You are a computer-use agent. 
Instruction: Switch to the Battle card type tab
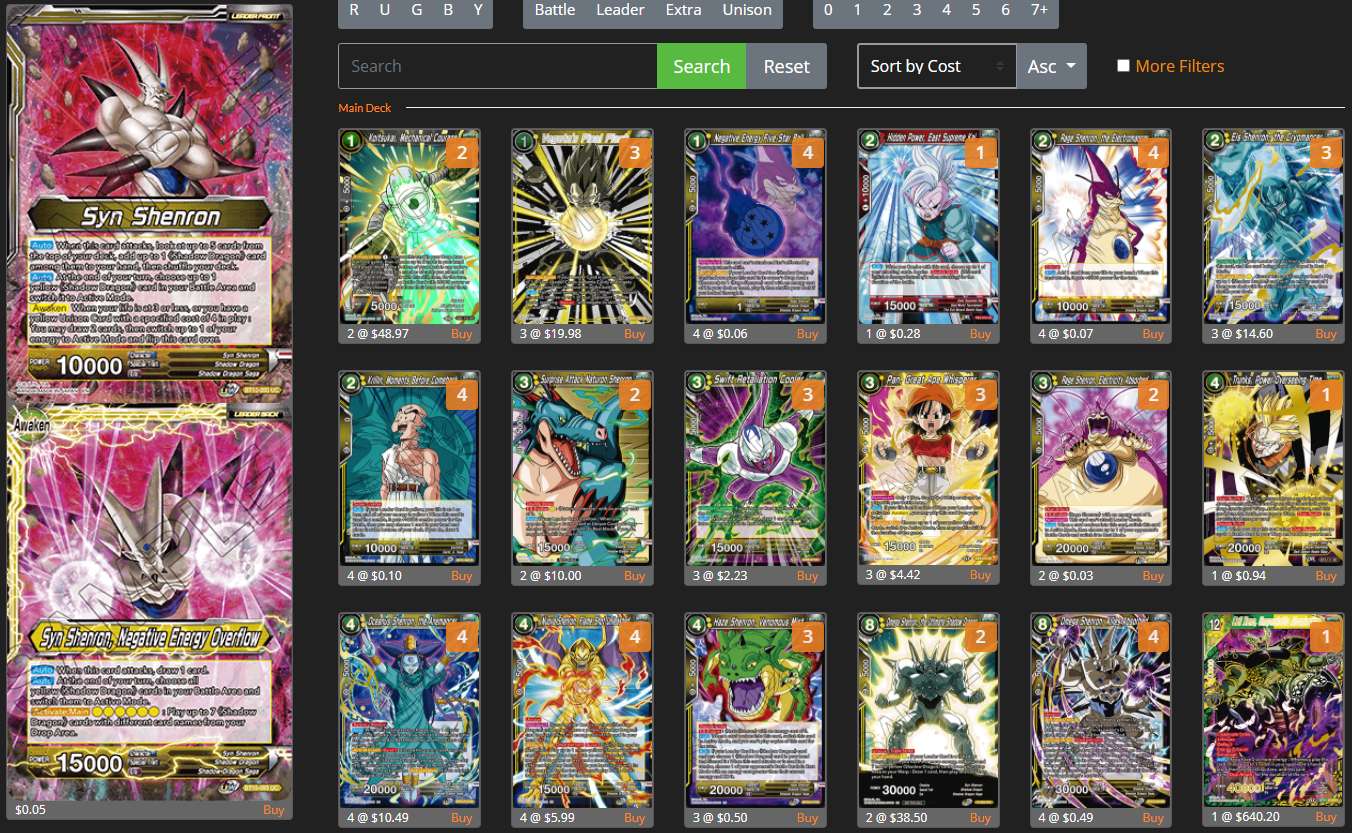click(554, 9)
